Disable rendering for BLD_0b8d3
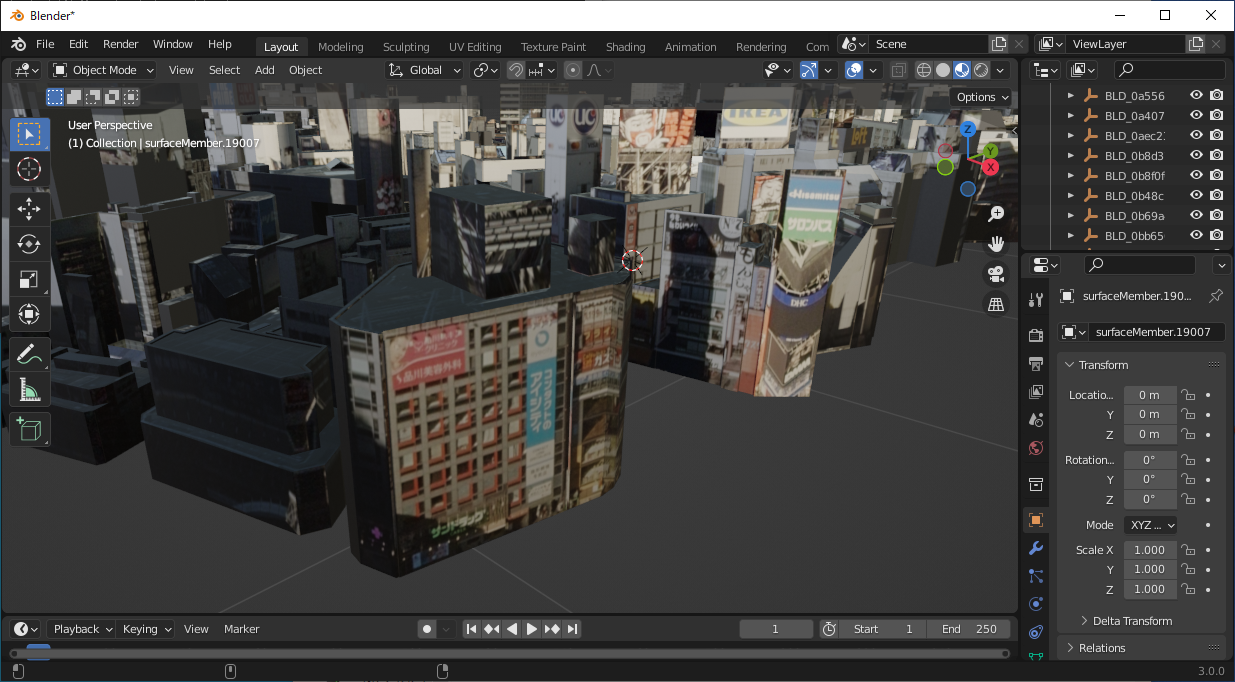Screen dimensions: 1235x682 click(x=1216, y=155)
